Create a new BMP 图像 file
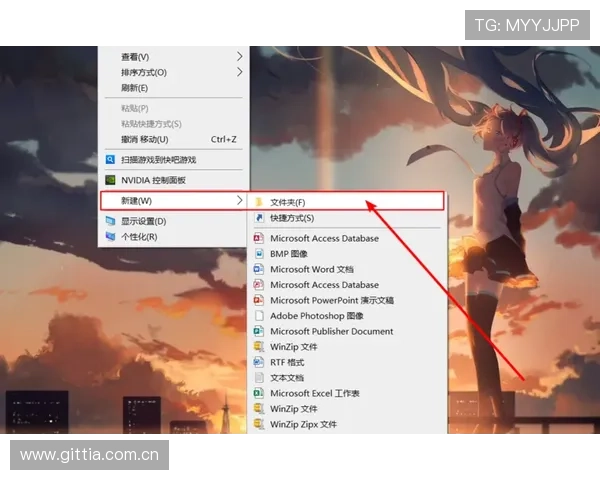Viewport: 600px width, 480px height. (x=347, y=254)
